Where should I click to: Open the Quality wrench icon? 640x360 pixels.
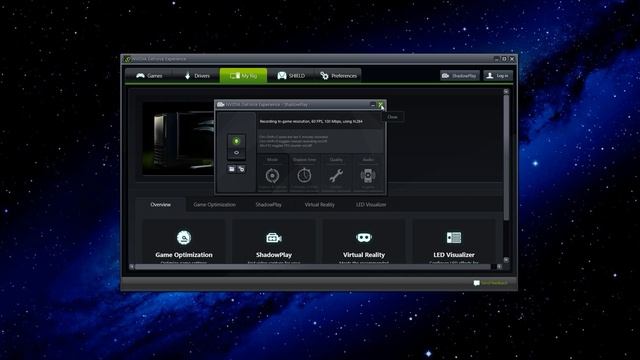[x=336, y=176]
